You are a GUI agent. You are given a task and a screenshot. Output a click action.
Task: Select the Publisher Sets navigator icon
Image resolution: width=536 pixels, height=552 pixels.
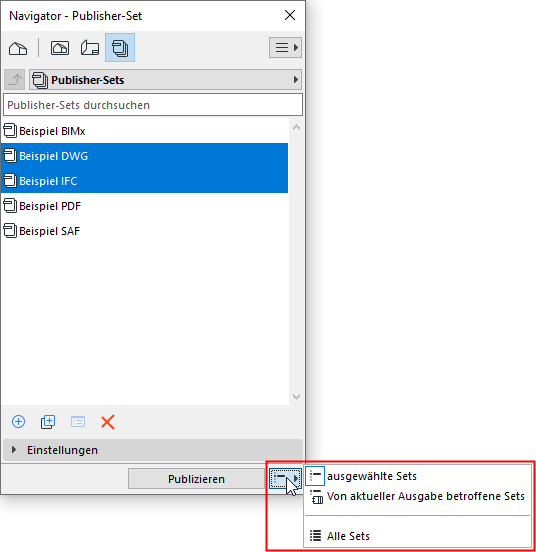(x=120, y=48)
